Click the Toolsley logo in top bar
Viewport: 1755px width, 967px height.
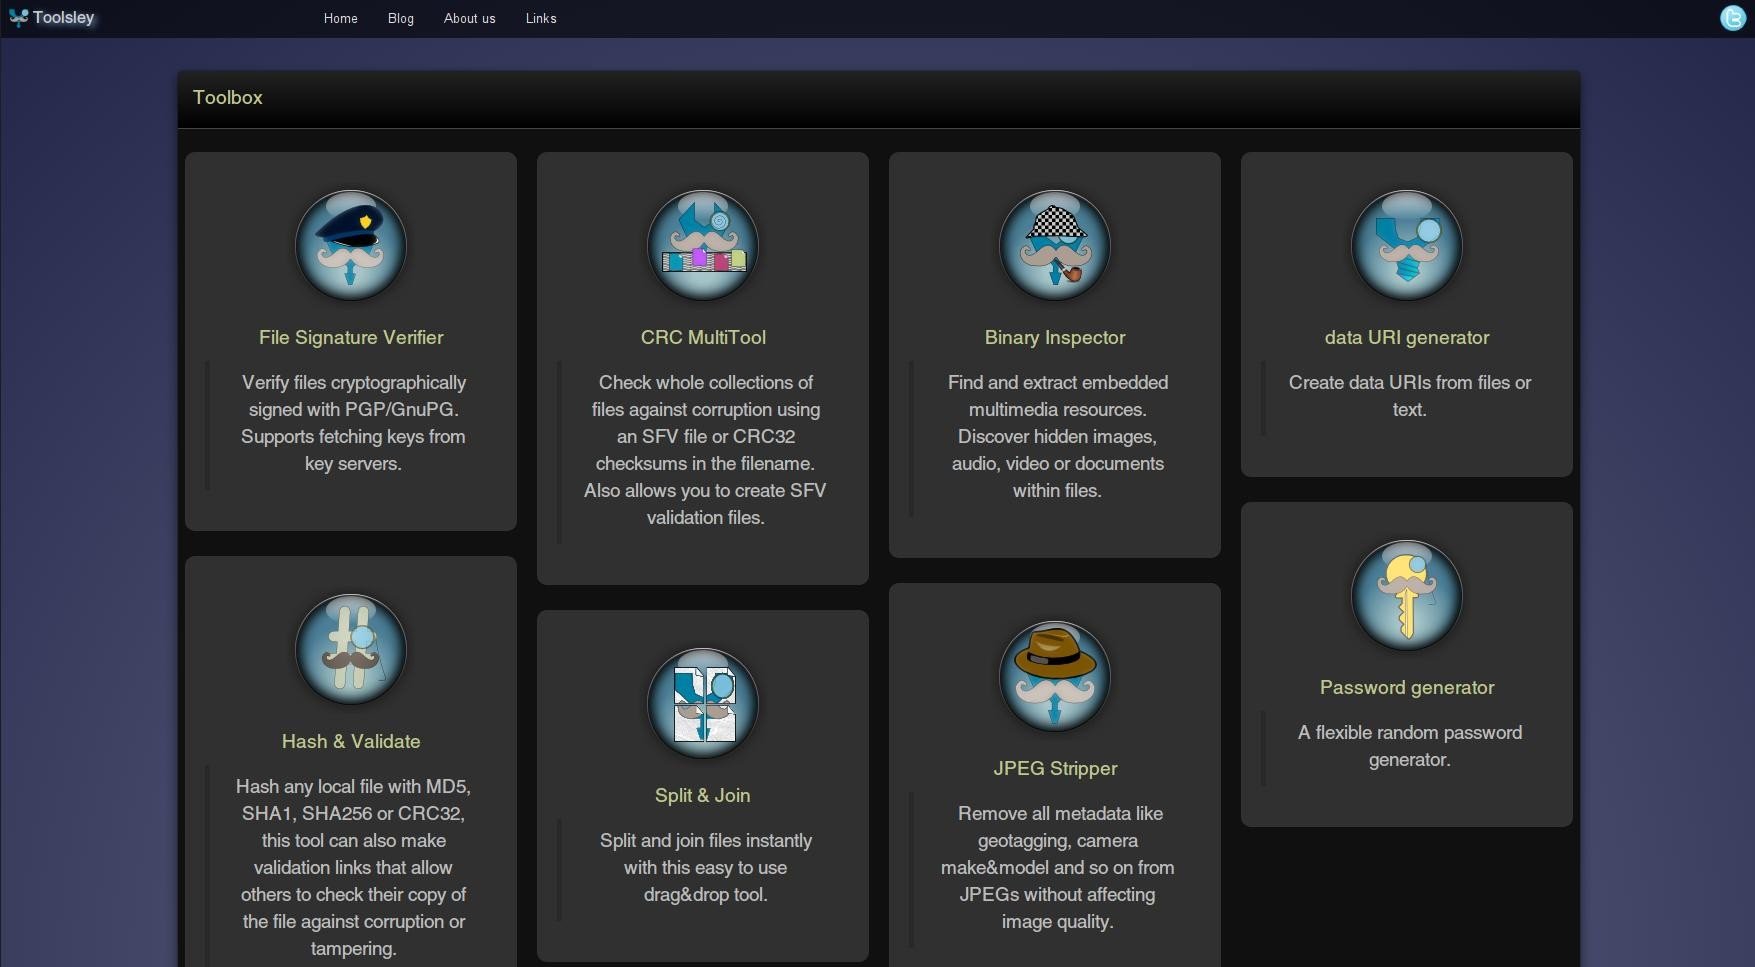[52, 18]
